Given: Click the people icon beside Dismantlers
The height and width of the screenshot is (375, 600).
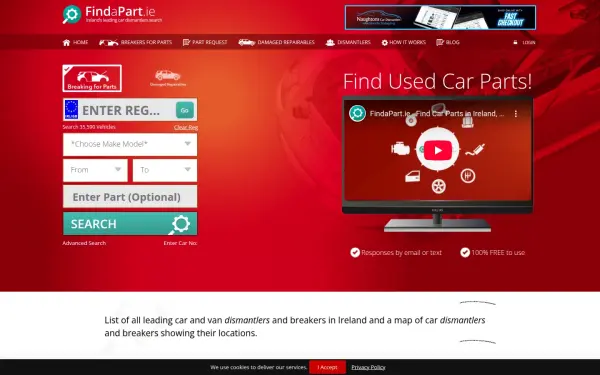Looking at the screenshot, I should [x=330, y=42].
